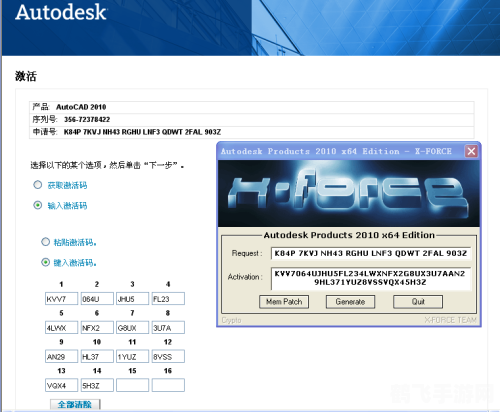Click the Quit button in X-FORCE
500x412 pixels.
418,302
